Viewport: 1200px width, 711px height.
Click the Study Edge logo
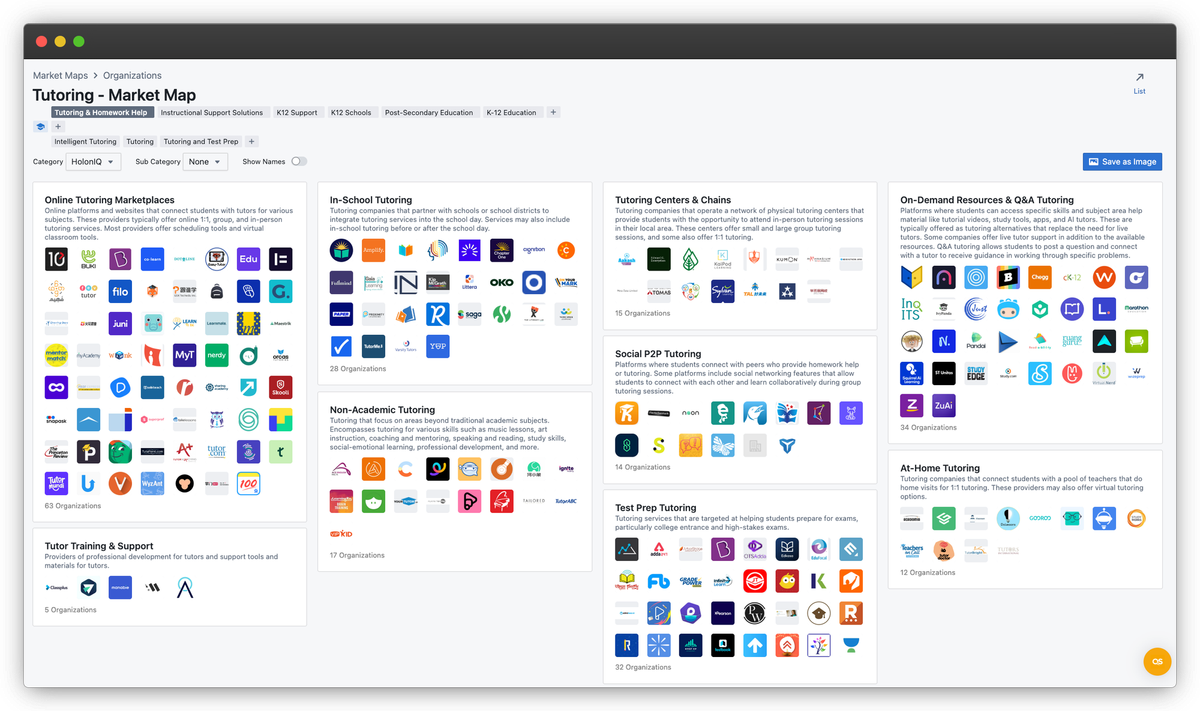976,373
